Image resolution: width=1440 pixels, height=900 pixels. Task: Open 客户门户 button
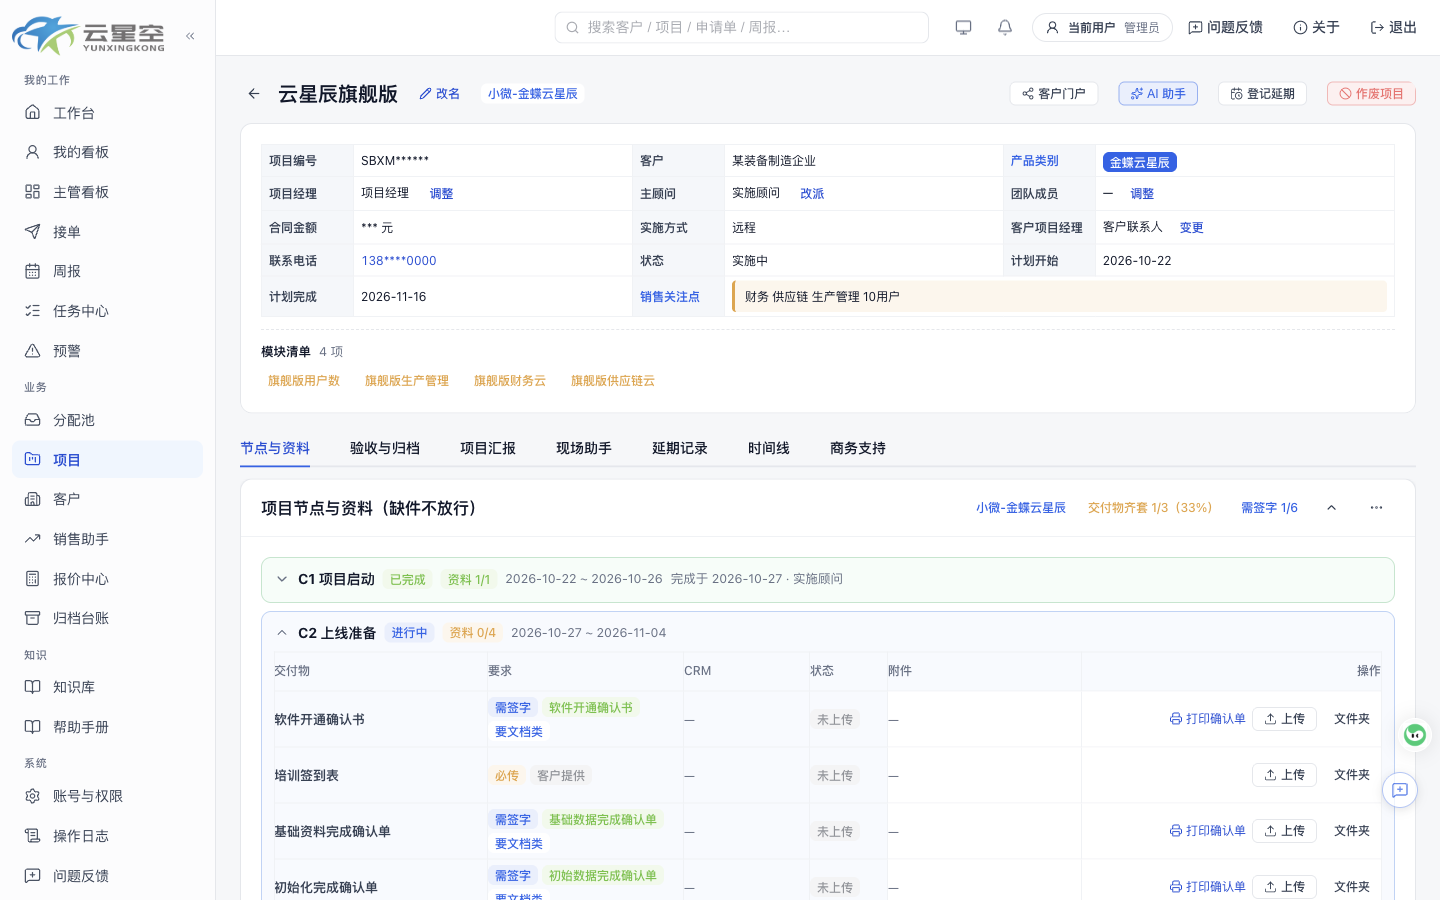[1054, 94]
